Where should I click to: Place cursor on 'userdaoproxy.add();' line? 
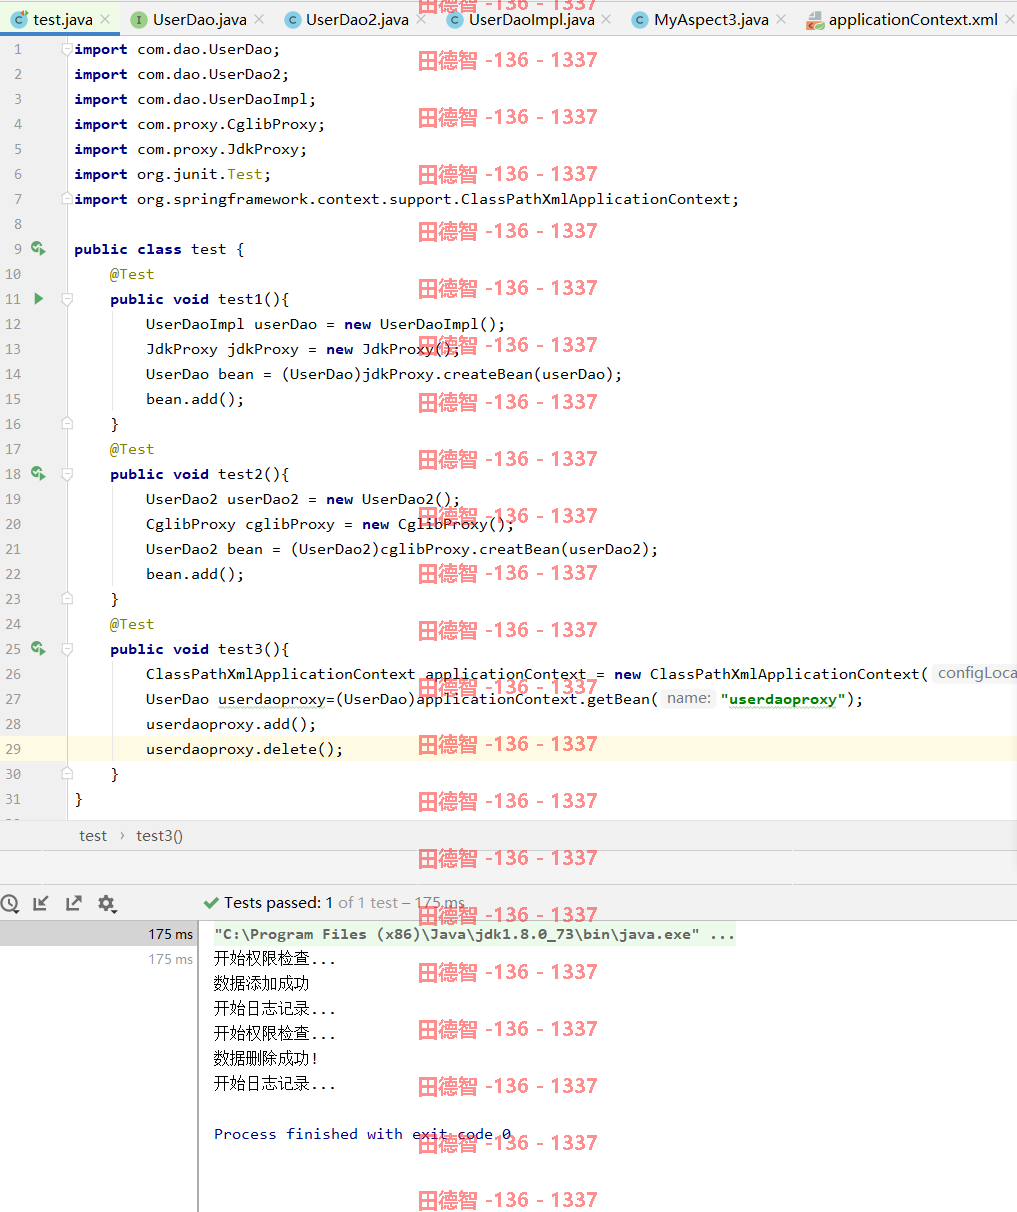(x=231, y=724)
